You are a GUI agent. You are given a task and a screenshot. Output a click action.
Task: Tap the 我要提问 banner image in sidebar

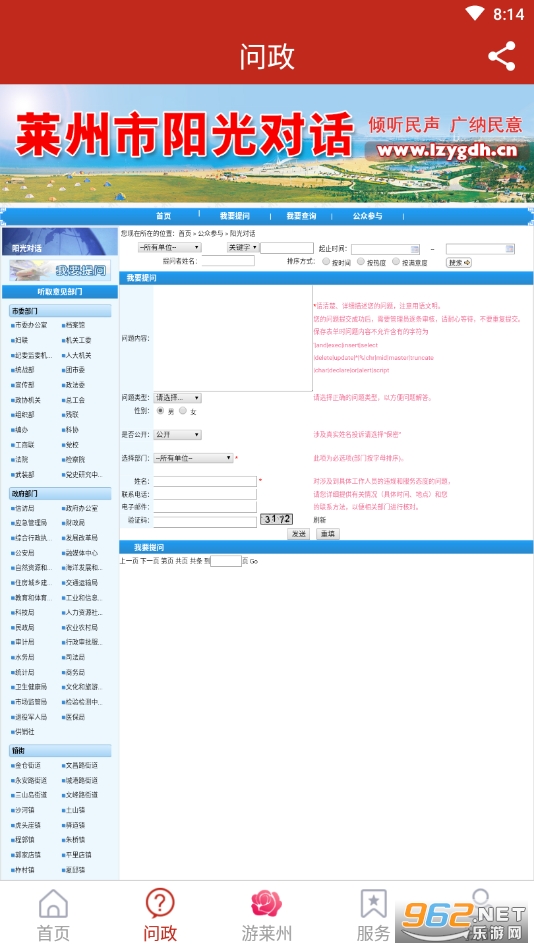click(x=60, y=270)
